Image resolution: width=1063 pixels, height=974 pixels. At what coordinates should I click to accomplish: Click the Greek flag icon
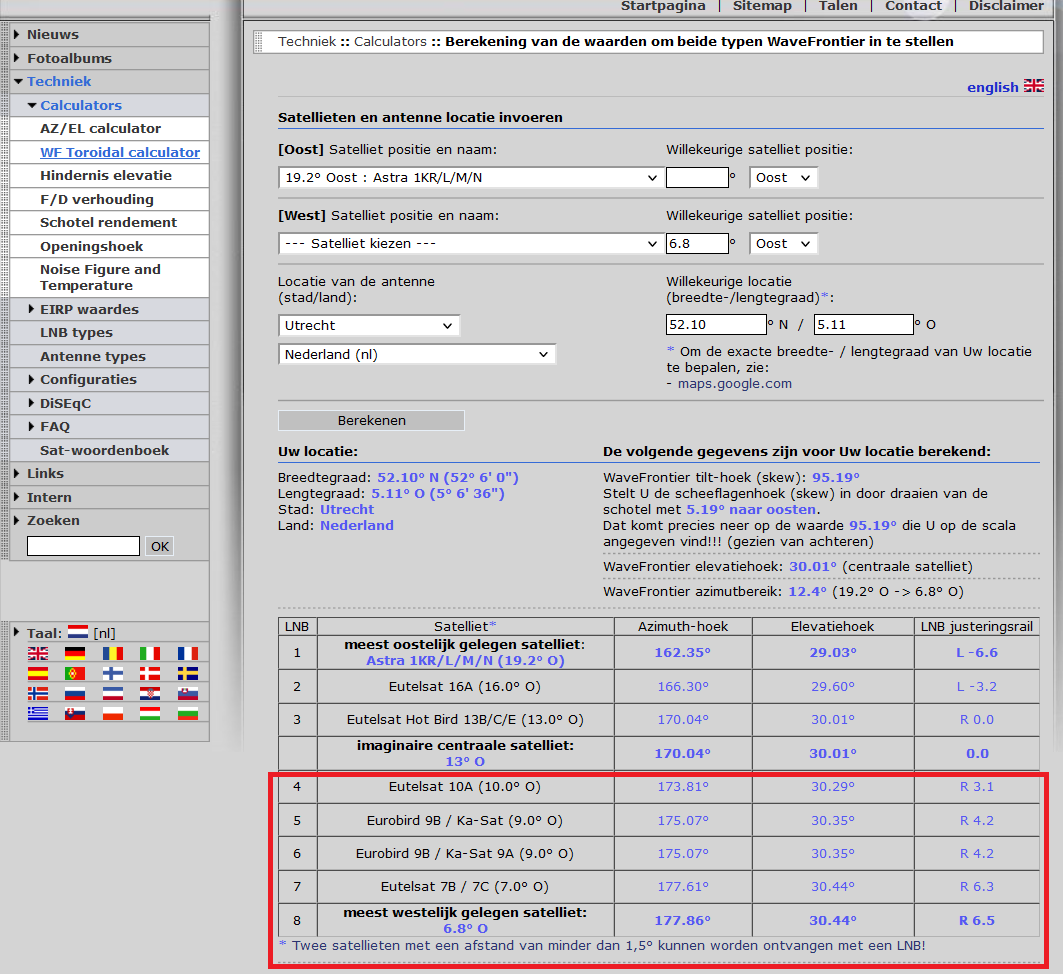[x=38, y=713]
